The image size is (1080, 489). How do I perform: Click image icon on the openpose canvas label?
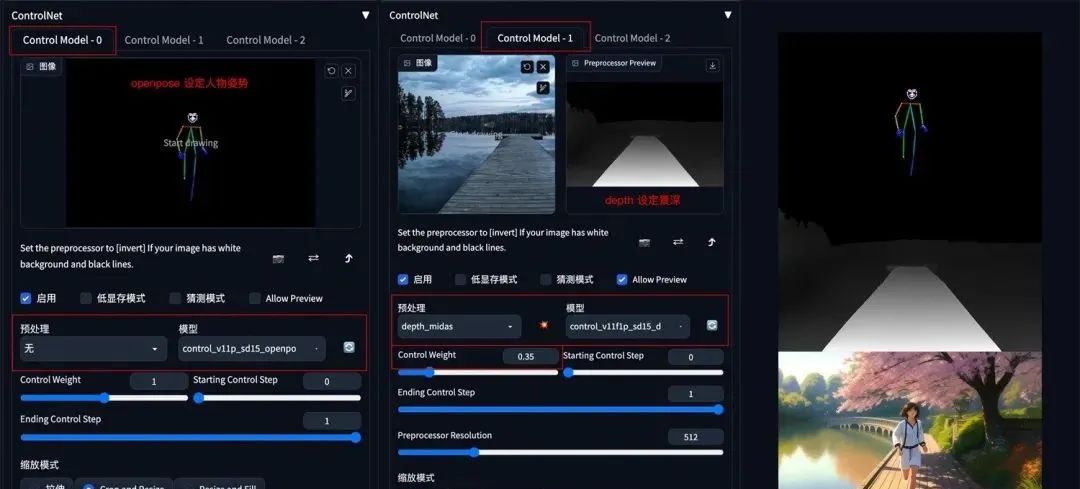[x=30, y=67]
